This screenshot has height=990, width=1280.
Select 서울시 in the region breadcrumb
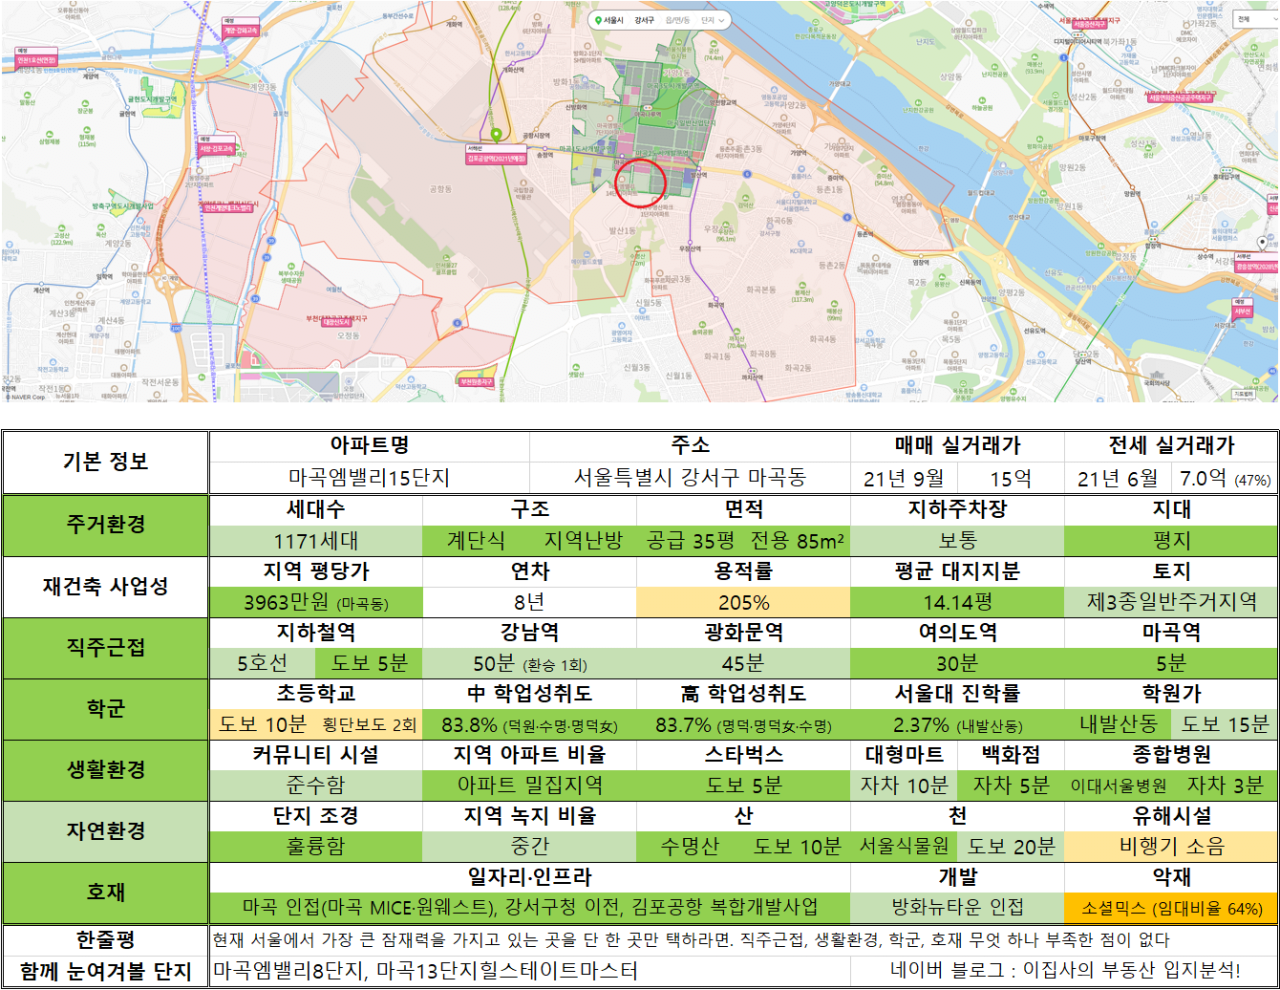(x=613, y=20)
